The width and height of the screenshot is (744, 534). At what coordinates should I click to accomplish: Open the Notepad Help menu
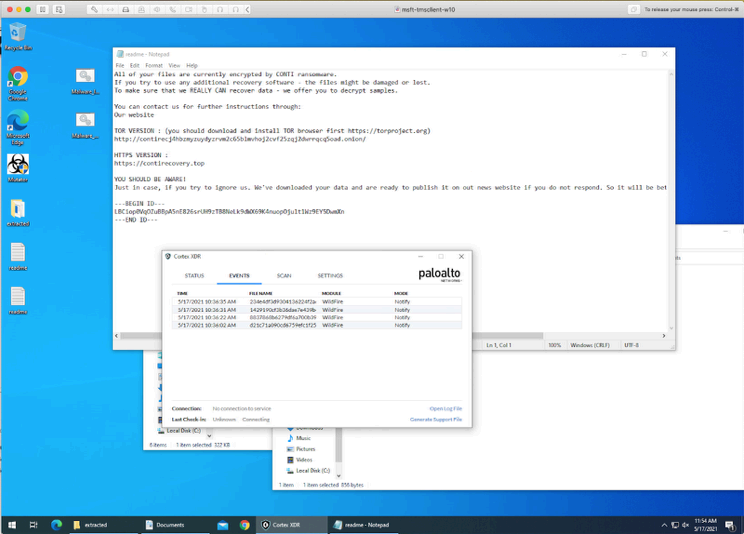(192, 66)
